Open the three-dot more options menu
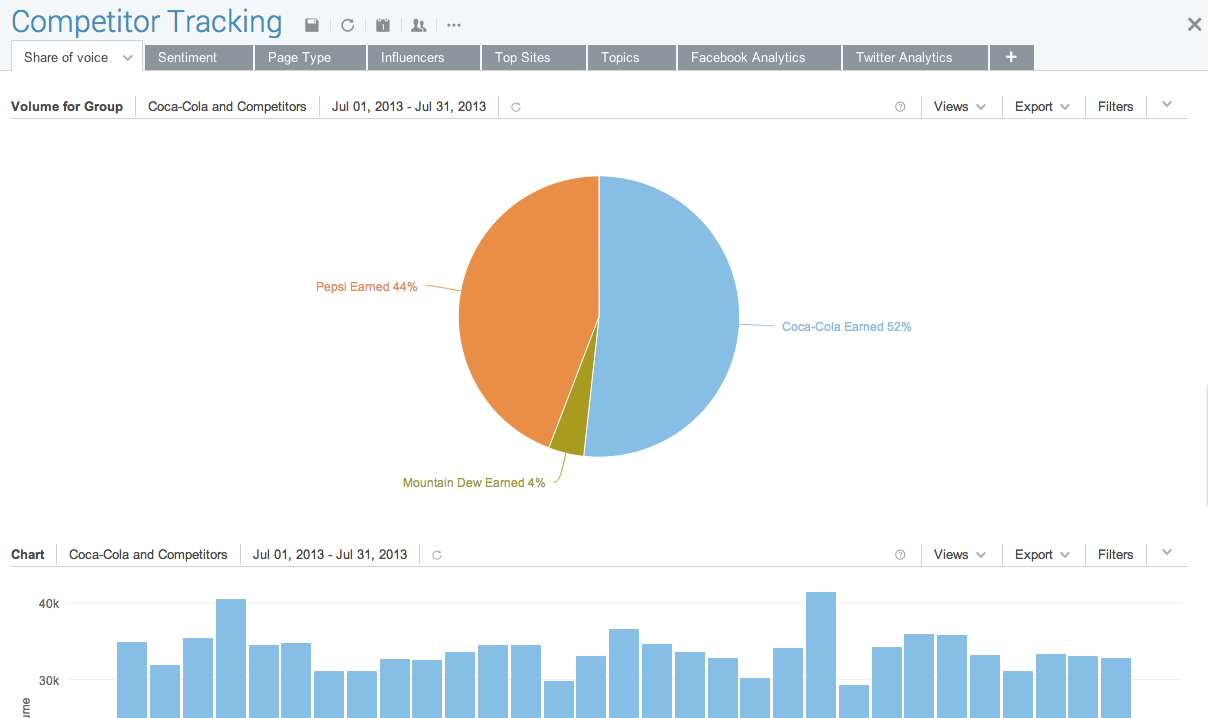Viewport: 1208px width, 718px height. point(454,25)
